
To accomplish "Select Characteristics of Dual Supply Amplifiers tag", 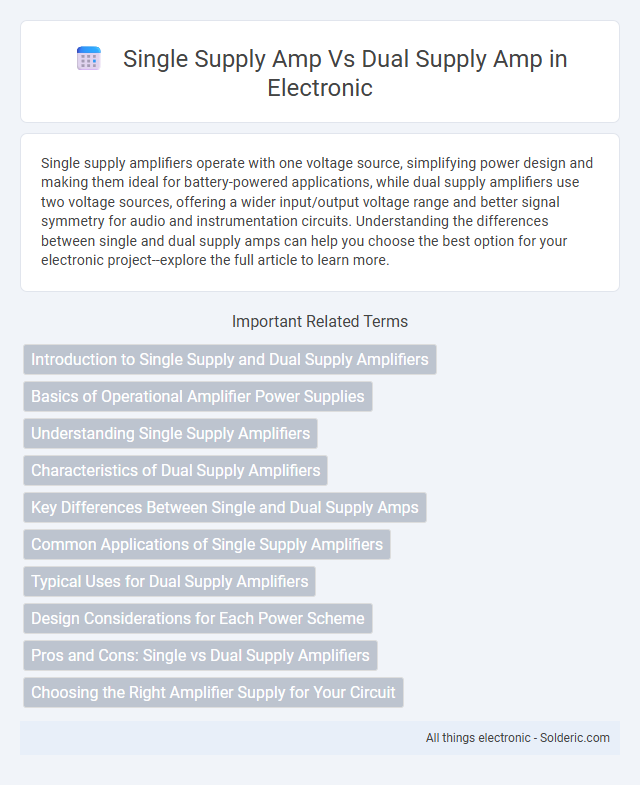I will click(175, 471).
